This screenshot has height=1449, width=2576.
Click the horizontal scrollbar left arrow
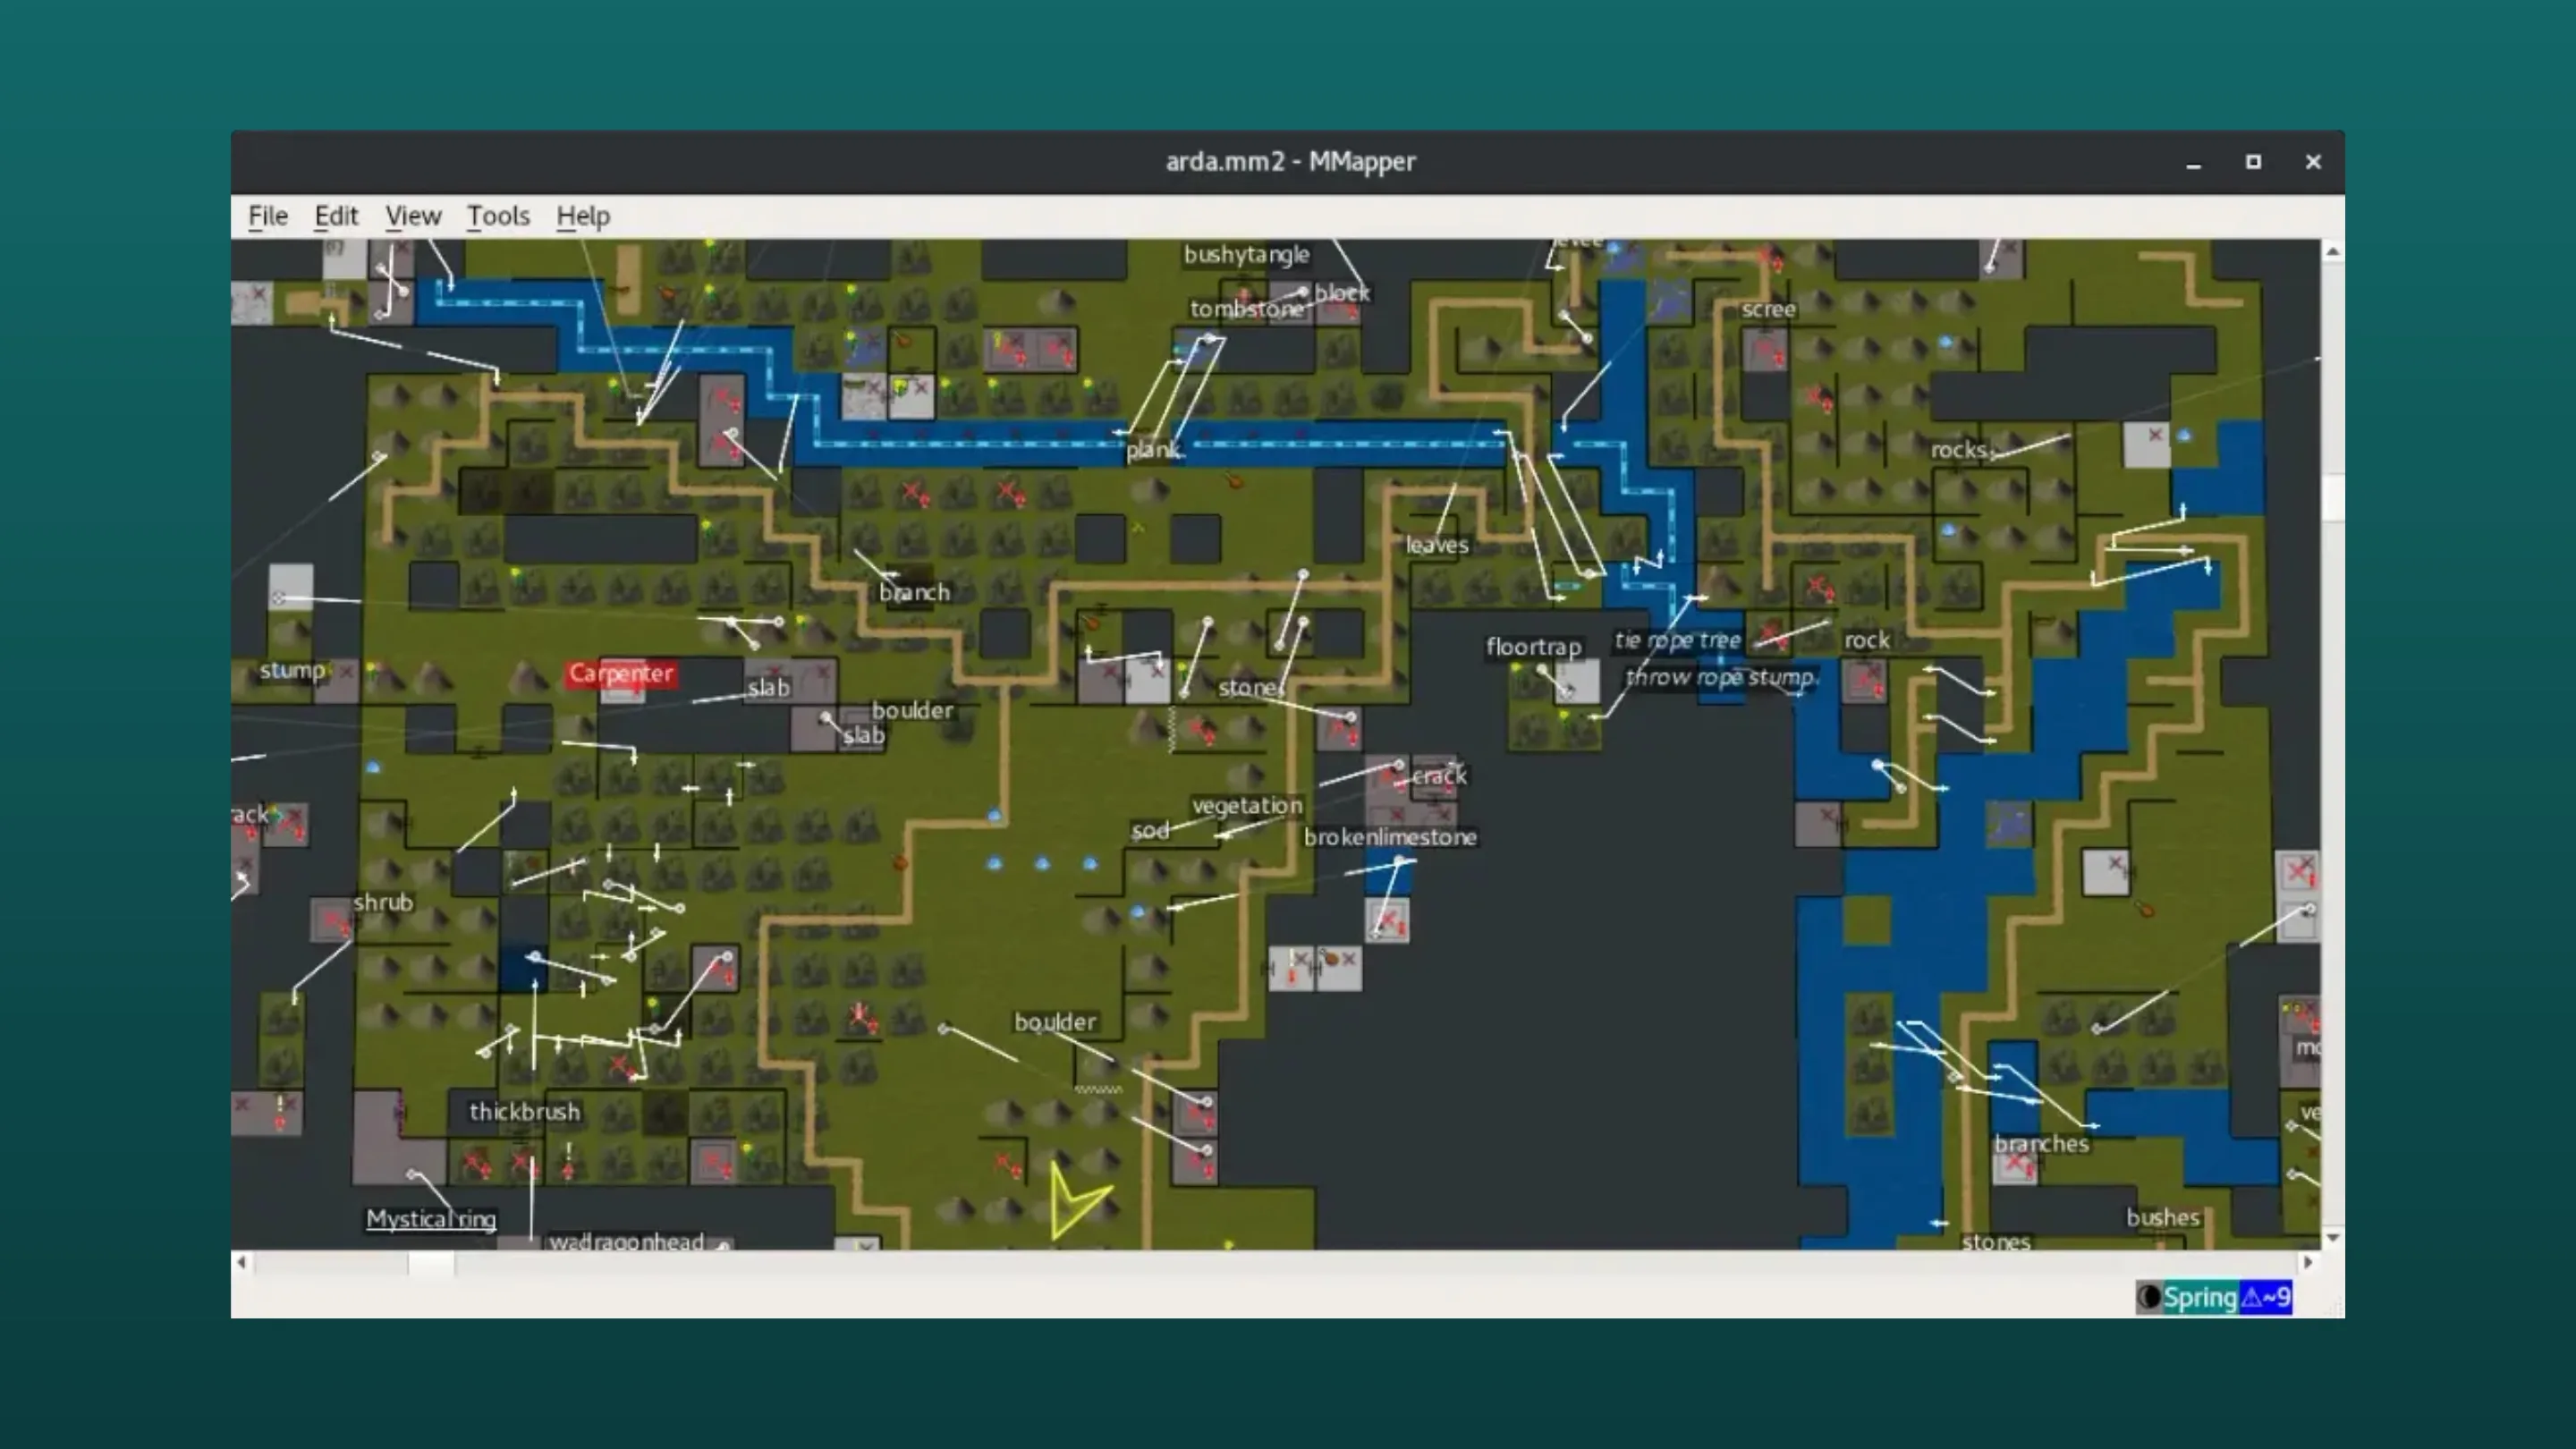click(x=241, y=1262)
